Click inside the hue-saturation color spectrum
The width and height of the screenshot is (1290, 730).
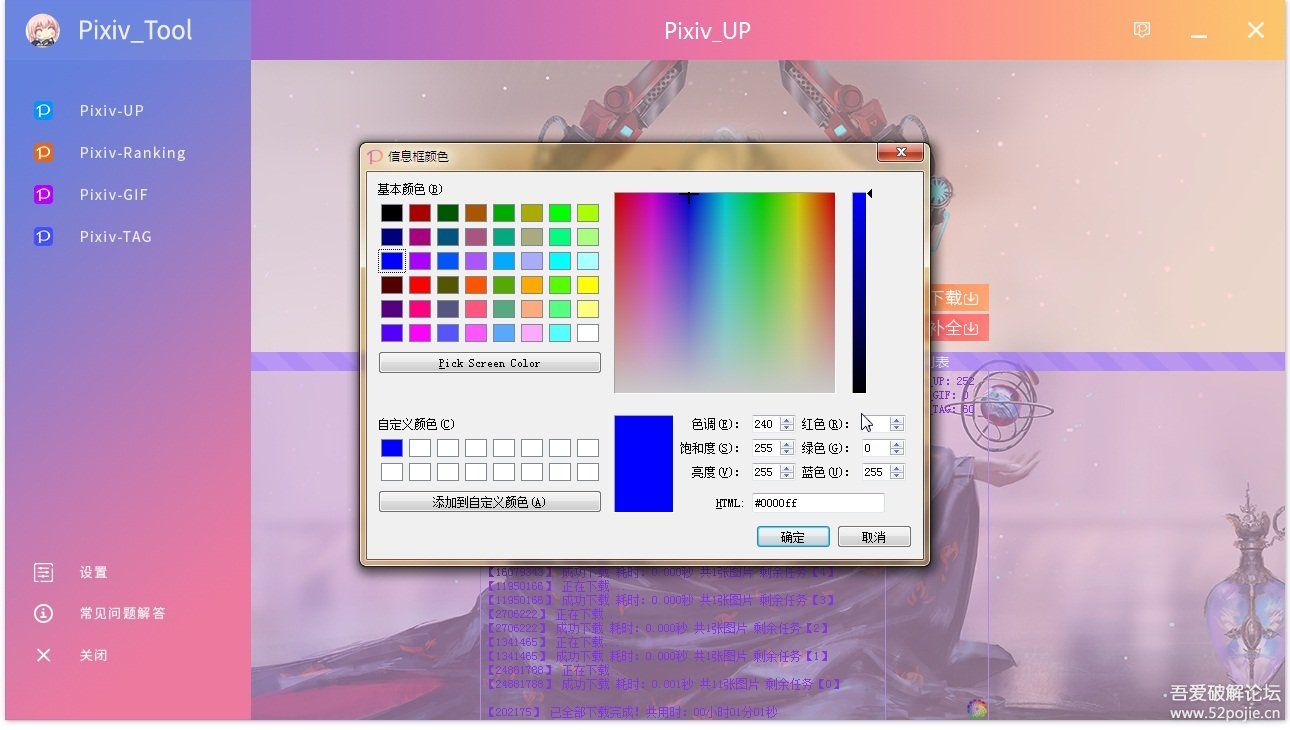(x=724, y=292)
